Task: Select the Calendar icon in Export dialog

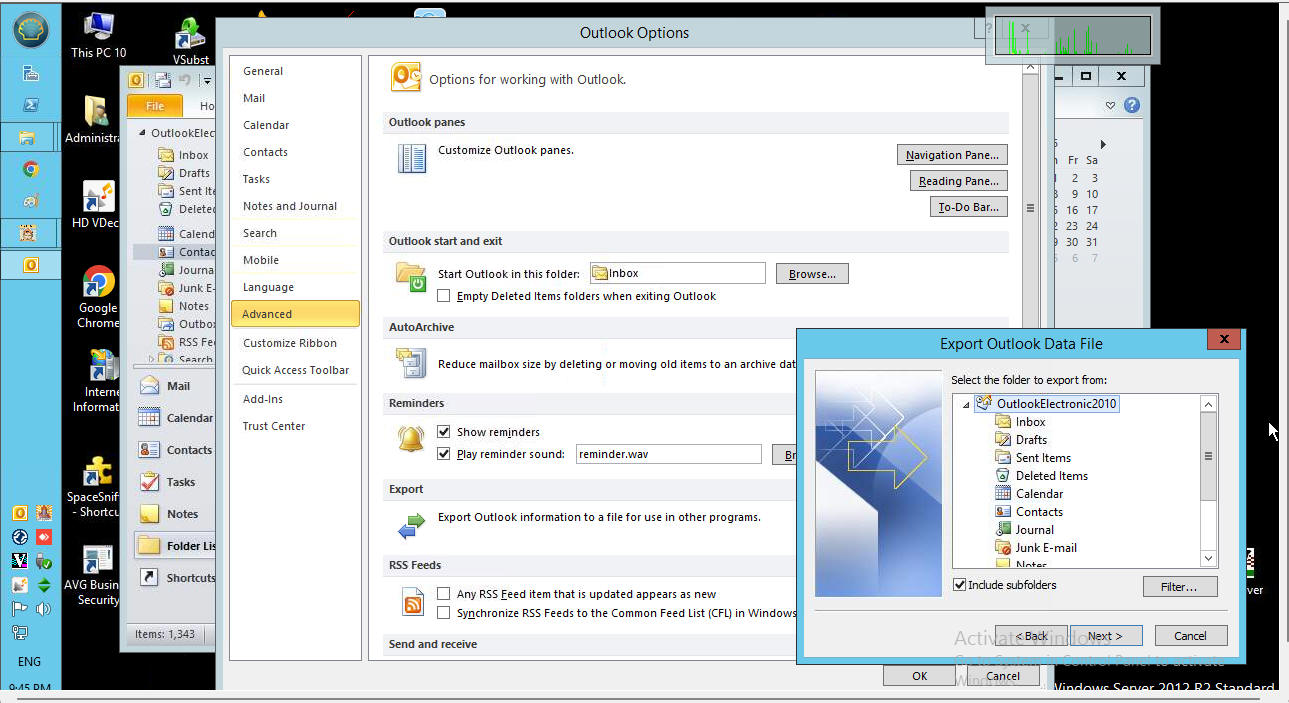Action: pyautogui.click(x=1003, y=494)
